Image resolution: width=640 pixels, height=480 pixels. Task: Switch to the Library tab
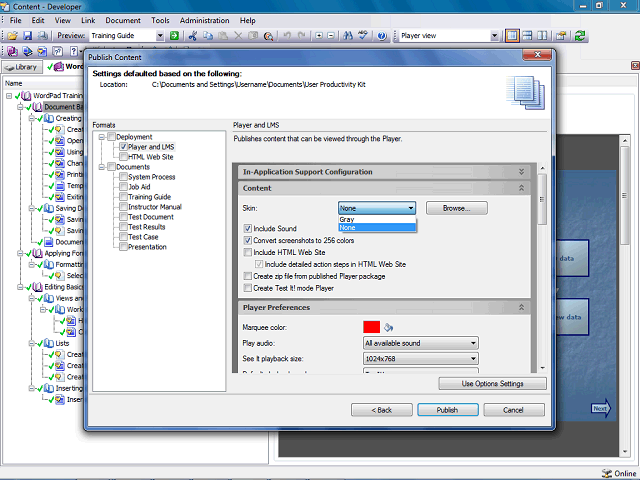click(22, 67)
